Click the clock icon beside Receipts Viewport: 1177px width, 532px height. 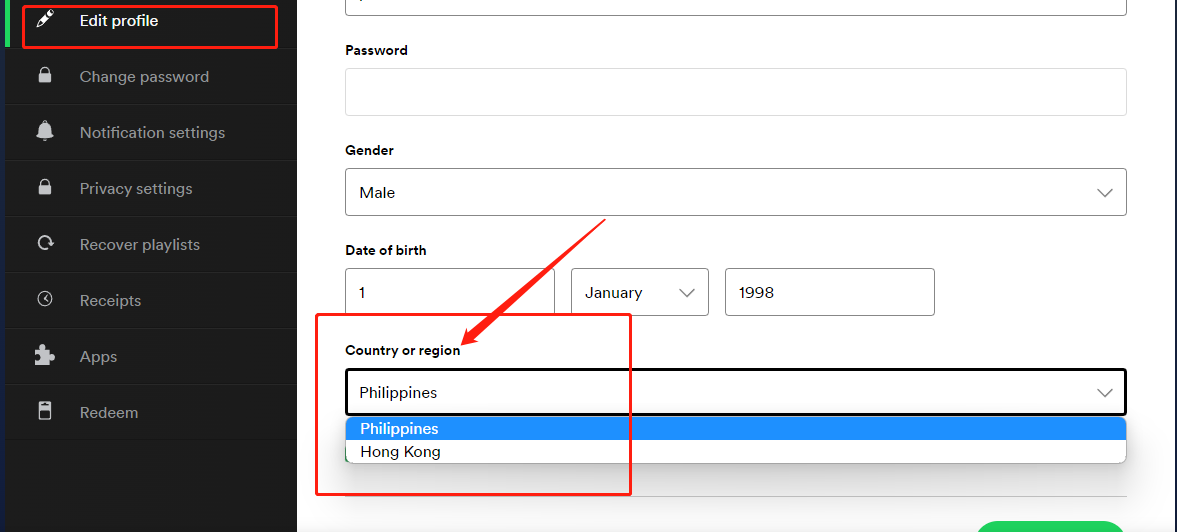point(45,300)
